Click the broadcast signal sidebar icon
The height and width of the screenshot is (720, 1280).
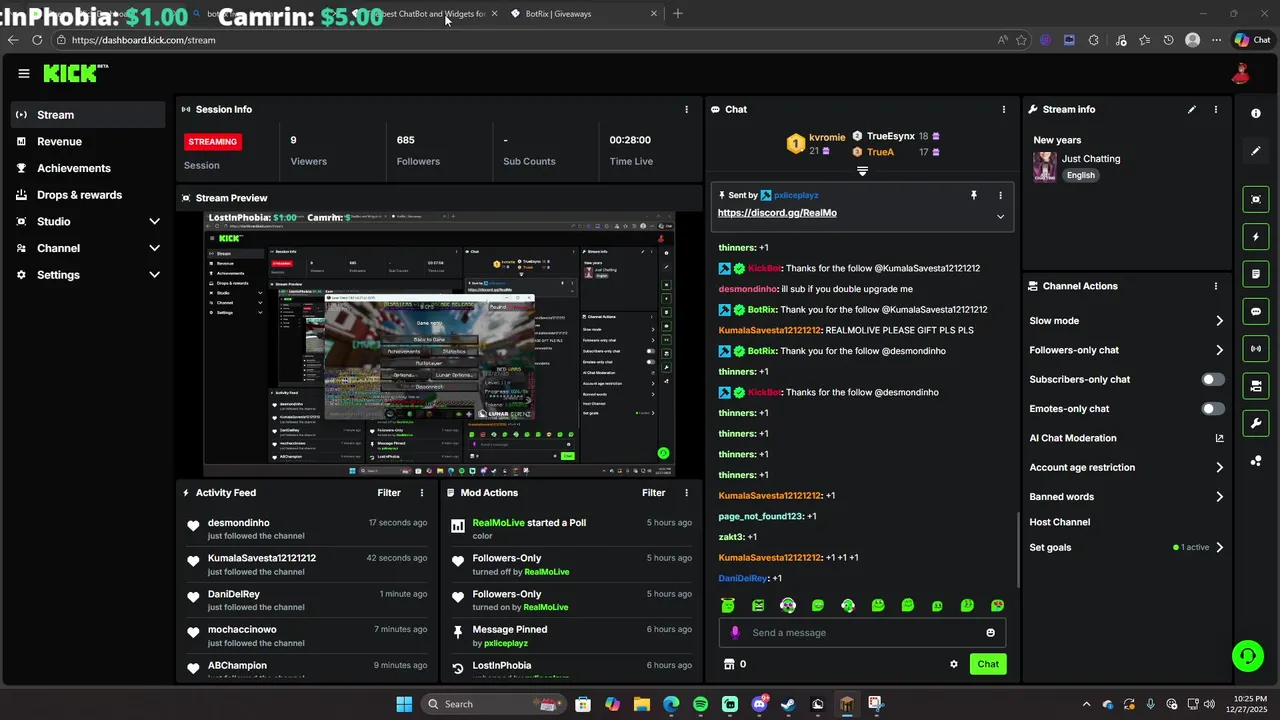pos(1256,348)
